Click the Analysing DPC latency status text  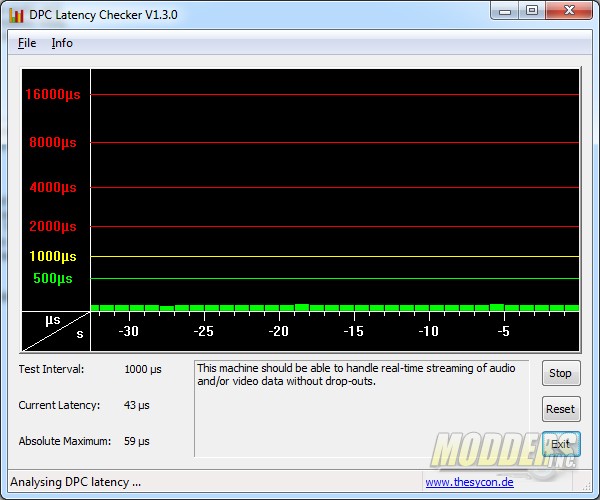pyautogui.click(x=75, y=482)
